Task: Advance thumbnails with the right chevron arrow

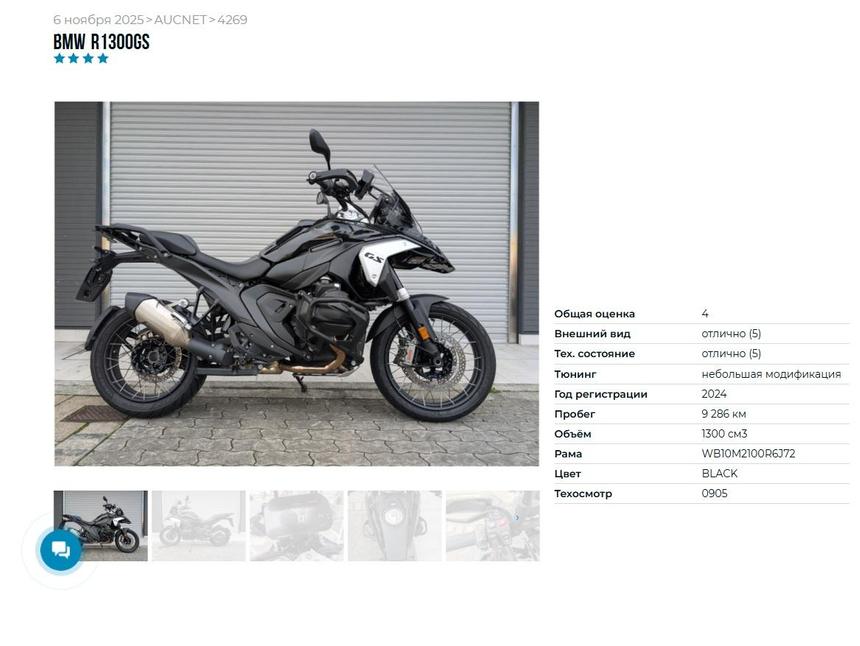Action: tap(517, 517)
